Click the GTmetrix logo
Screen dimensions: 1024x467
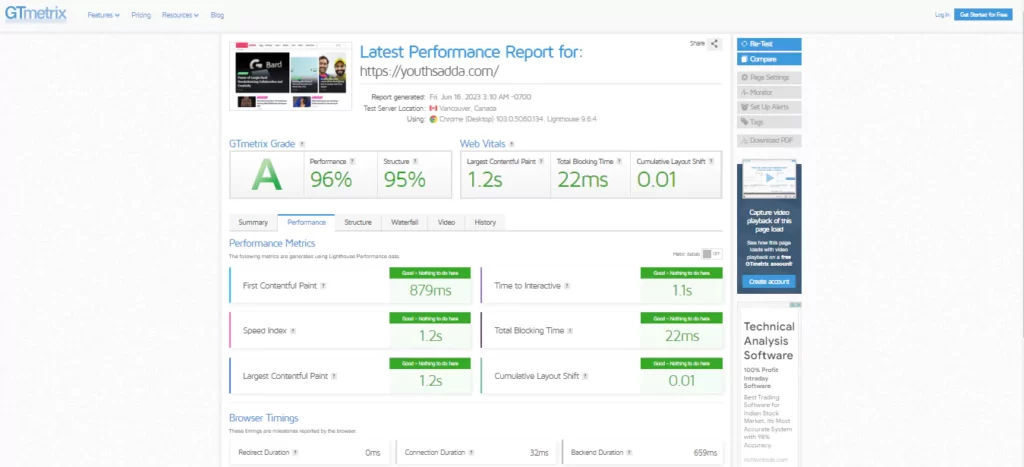[36, 14]
